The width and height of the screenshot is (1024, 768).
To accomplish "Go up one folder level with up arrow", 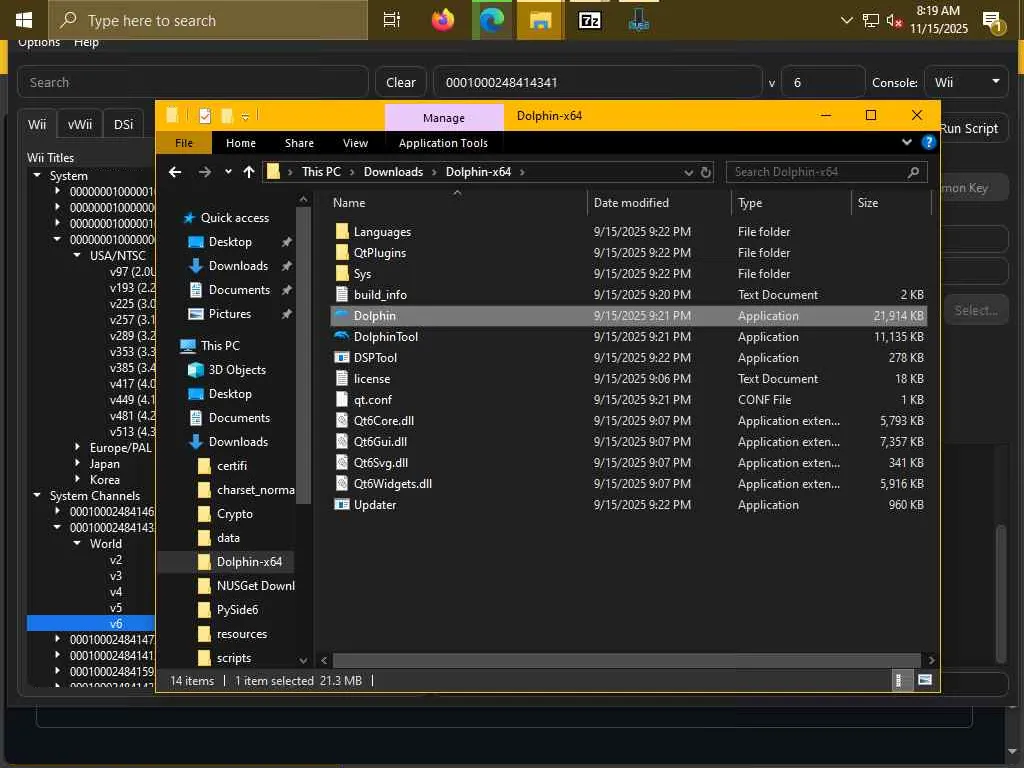I will coord(249,172).
